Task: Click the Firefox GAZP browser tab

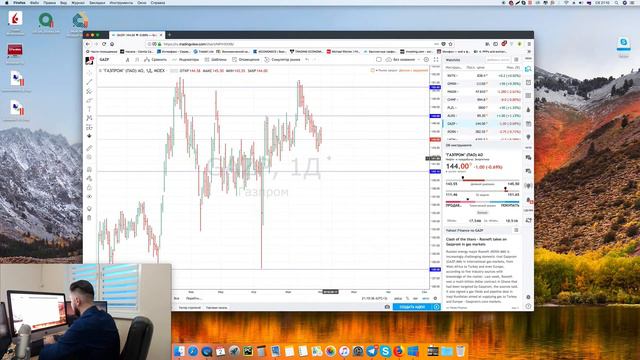Action: (136, 35)
